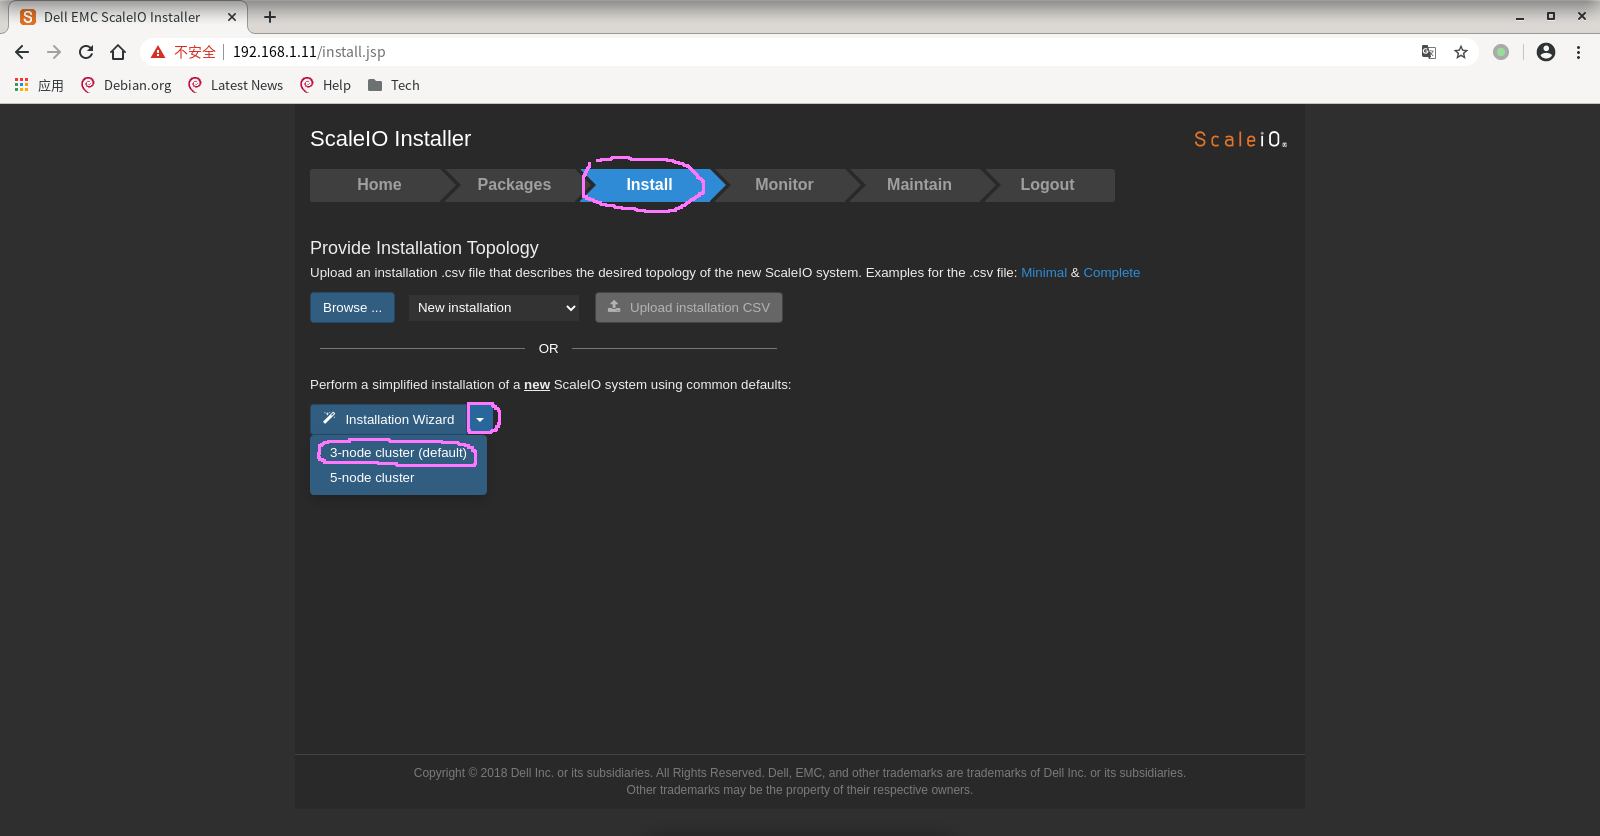The height and width of the screenshot is (836, 1600).
Task: Open the Help bookmark
Action: click(x=326, y=85)
